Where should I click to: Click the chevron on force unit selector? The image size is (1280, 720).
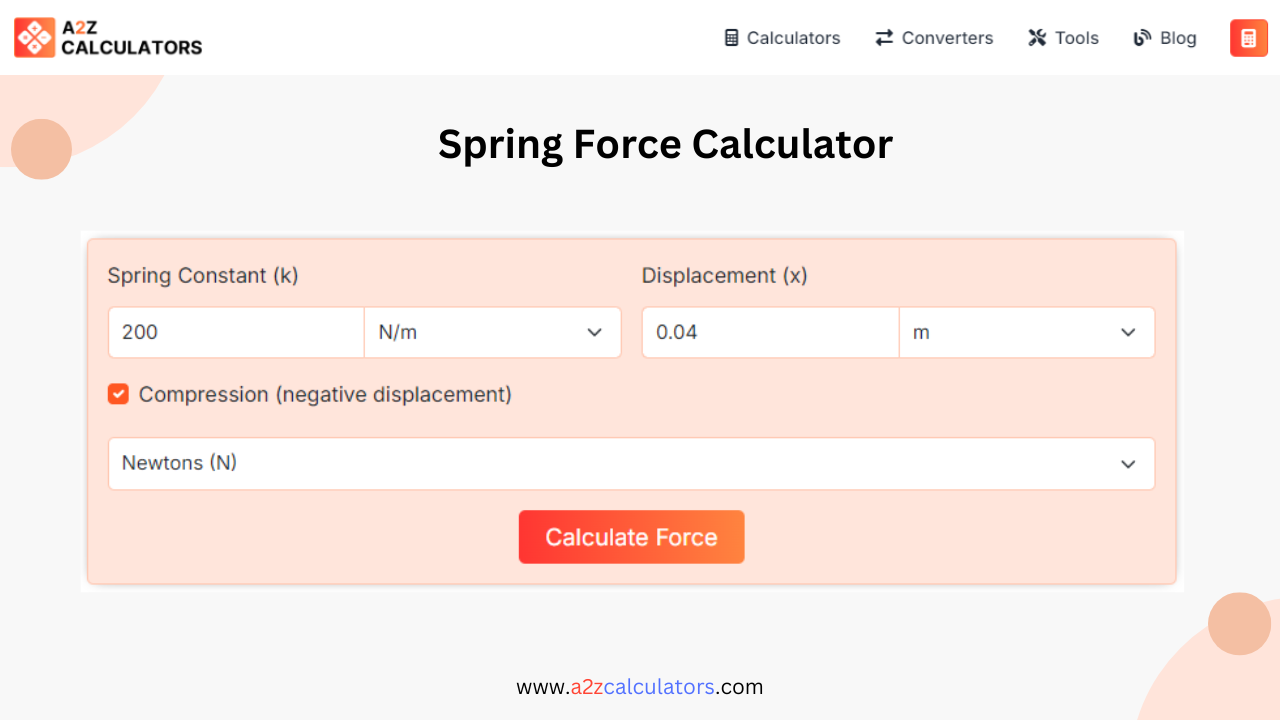click(1128, 464)
